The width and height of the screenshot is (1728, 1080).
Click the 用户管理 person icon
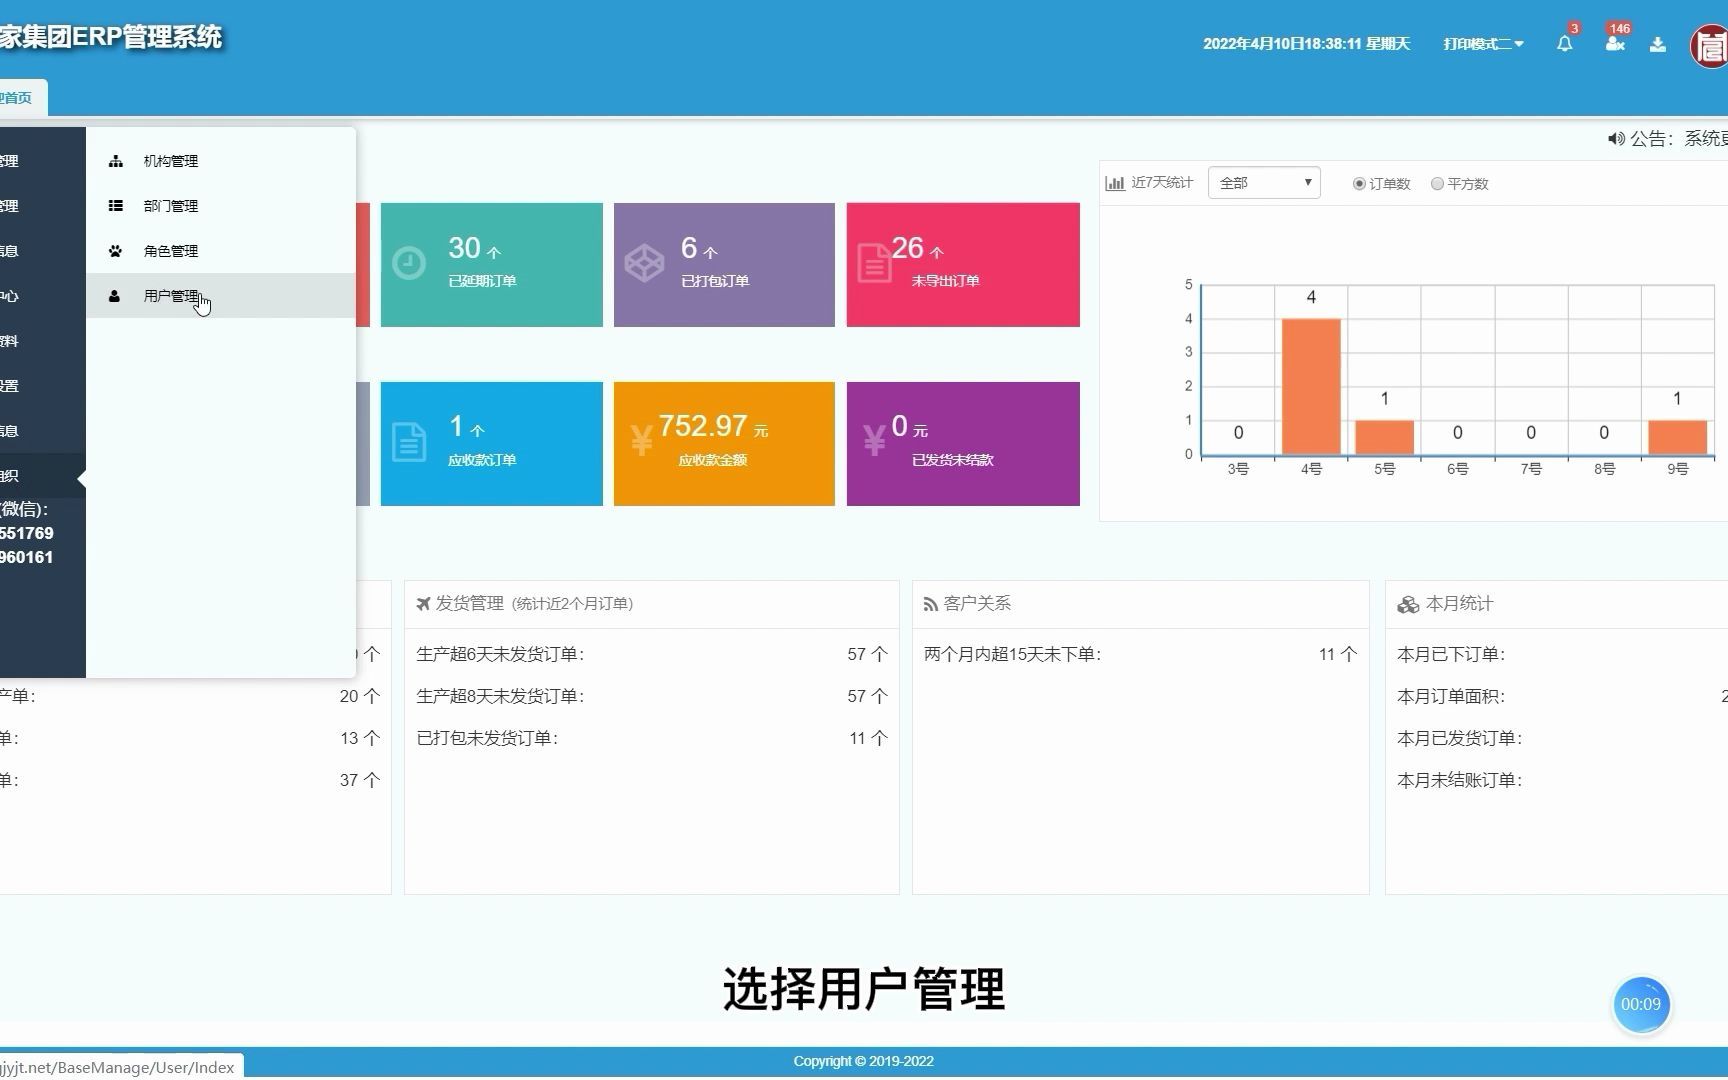point(115,296)
